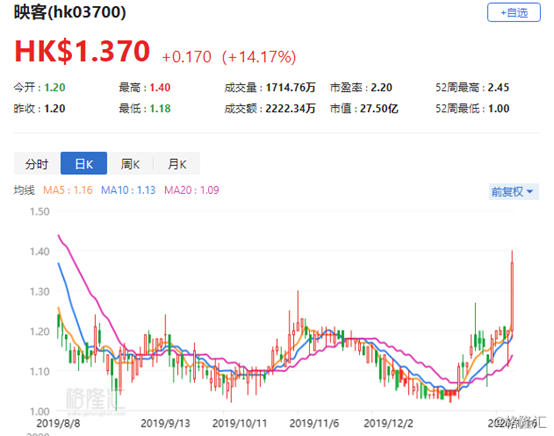Click the 昨收 previous close 1.20
This screenshot has width=554, height=436.
coord(40,108)
